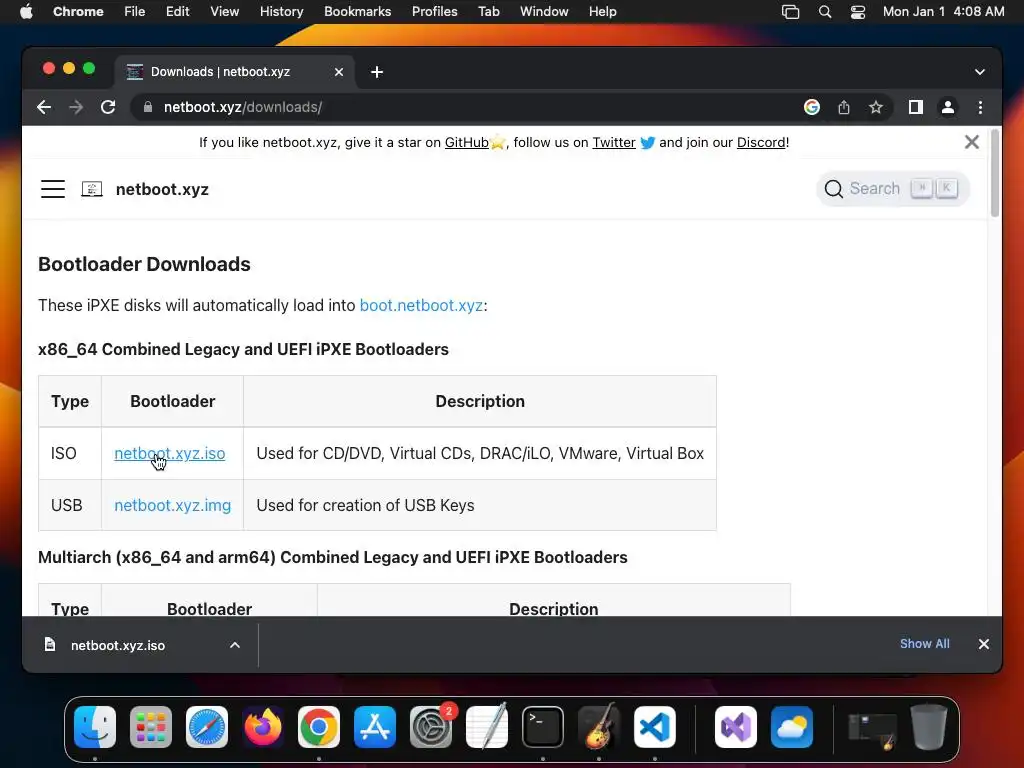
Task: Open Terminal from the Dock
Action: tap(543, 727)
